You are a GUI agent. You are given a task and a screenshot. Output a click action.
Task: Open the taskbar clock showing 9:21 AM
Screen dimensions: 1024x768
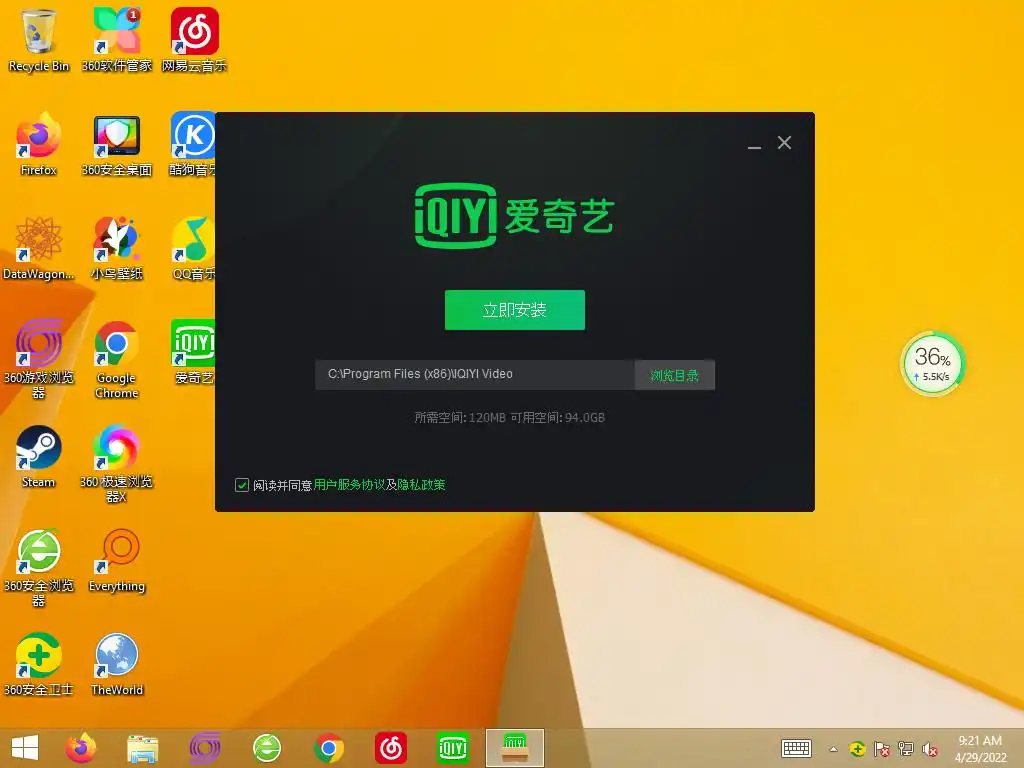(x=980, y=748)
